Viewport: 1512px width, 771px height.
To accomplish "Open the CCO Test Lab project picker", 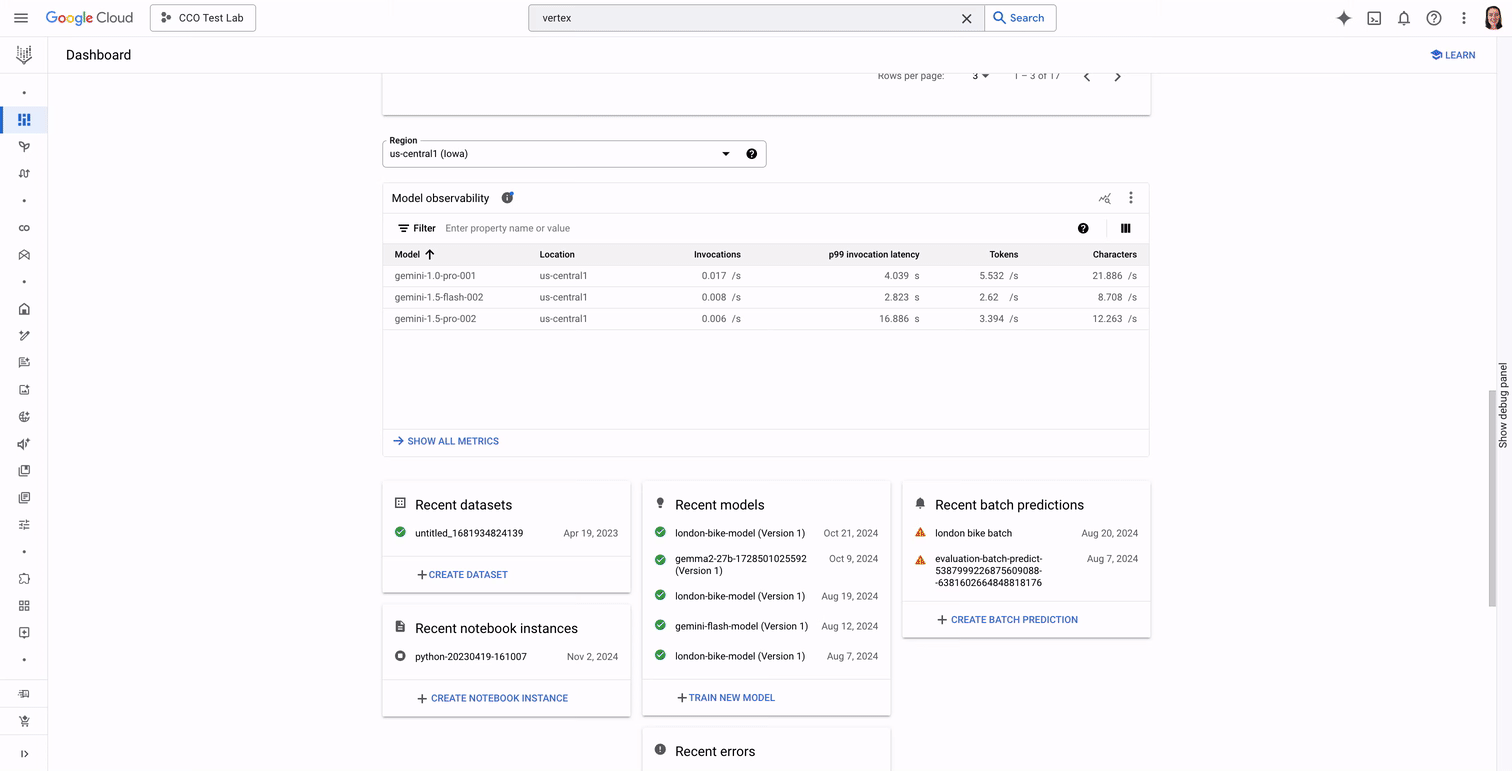I will click(x=202, y=17).
